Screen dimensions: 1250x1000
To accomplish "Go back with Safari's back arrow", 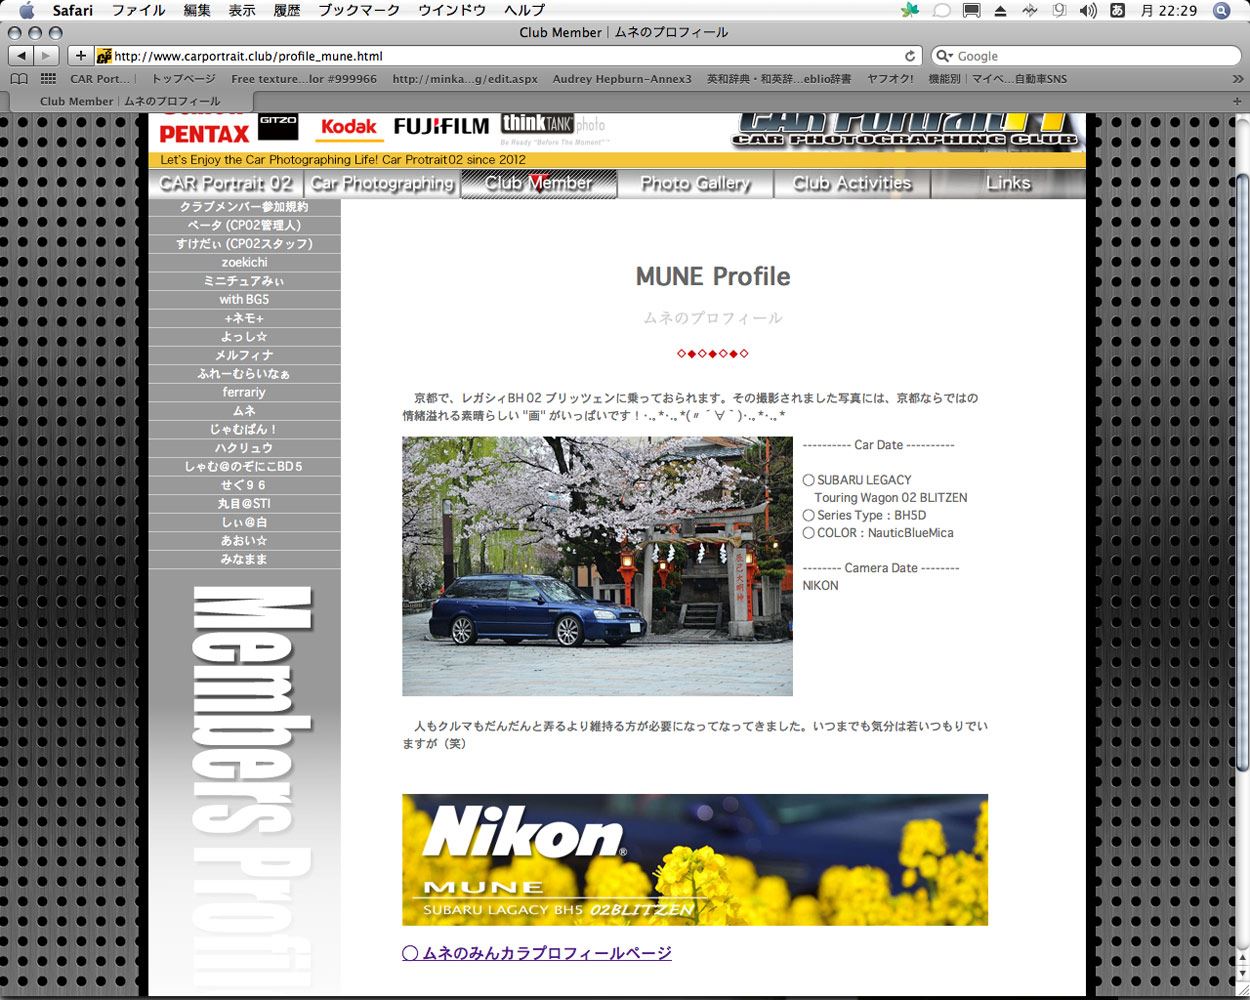I will pyautogui.click(x=22, y=56).
